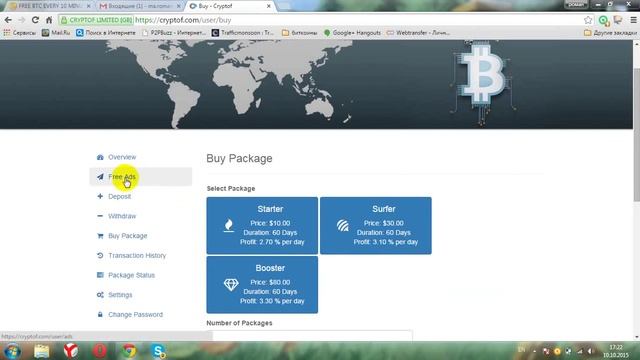Viewport: 640px width, 360px height.
Task: Click the Withdraw minus icon
Action: 100,216
